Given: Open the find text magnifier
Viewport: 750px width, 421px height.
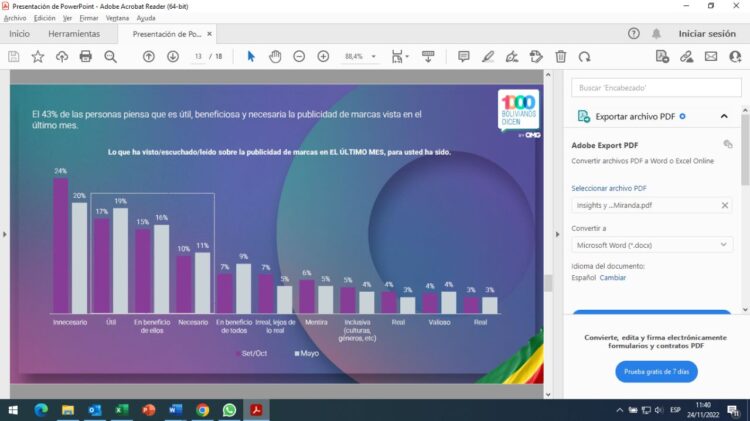Looking at the screenshot, I should (110, 56).
